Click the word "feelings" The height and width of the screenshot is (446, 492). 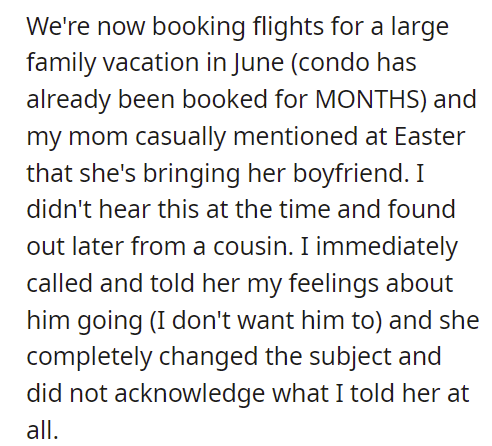click(333, 284)
